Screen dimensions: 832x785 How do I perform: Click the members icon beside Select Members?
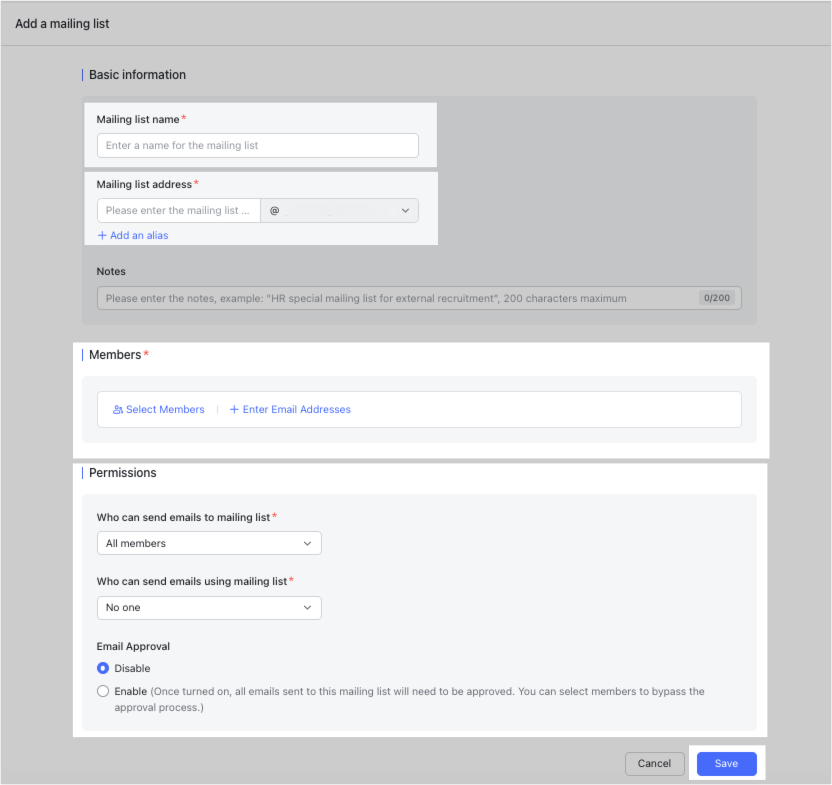tap(117, 409)
